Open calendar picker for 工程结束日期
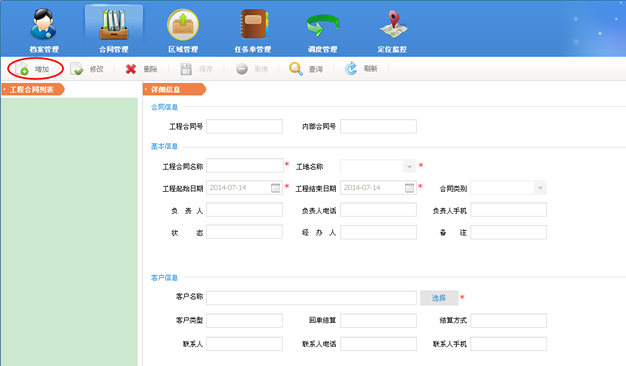Image resolution: width=626 pixels, height=366 pixels. pos(410,188)
